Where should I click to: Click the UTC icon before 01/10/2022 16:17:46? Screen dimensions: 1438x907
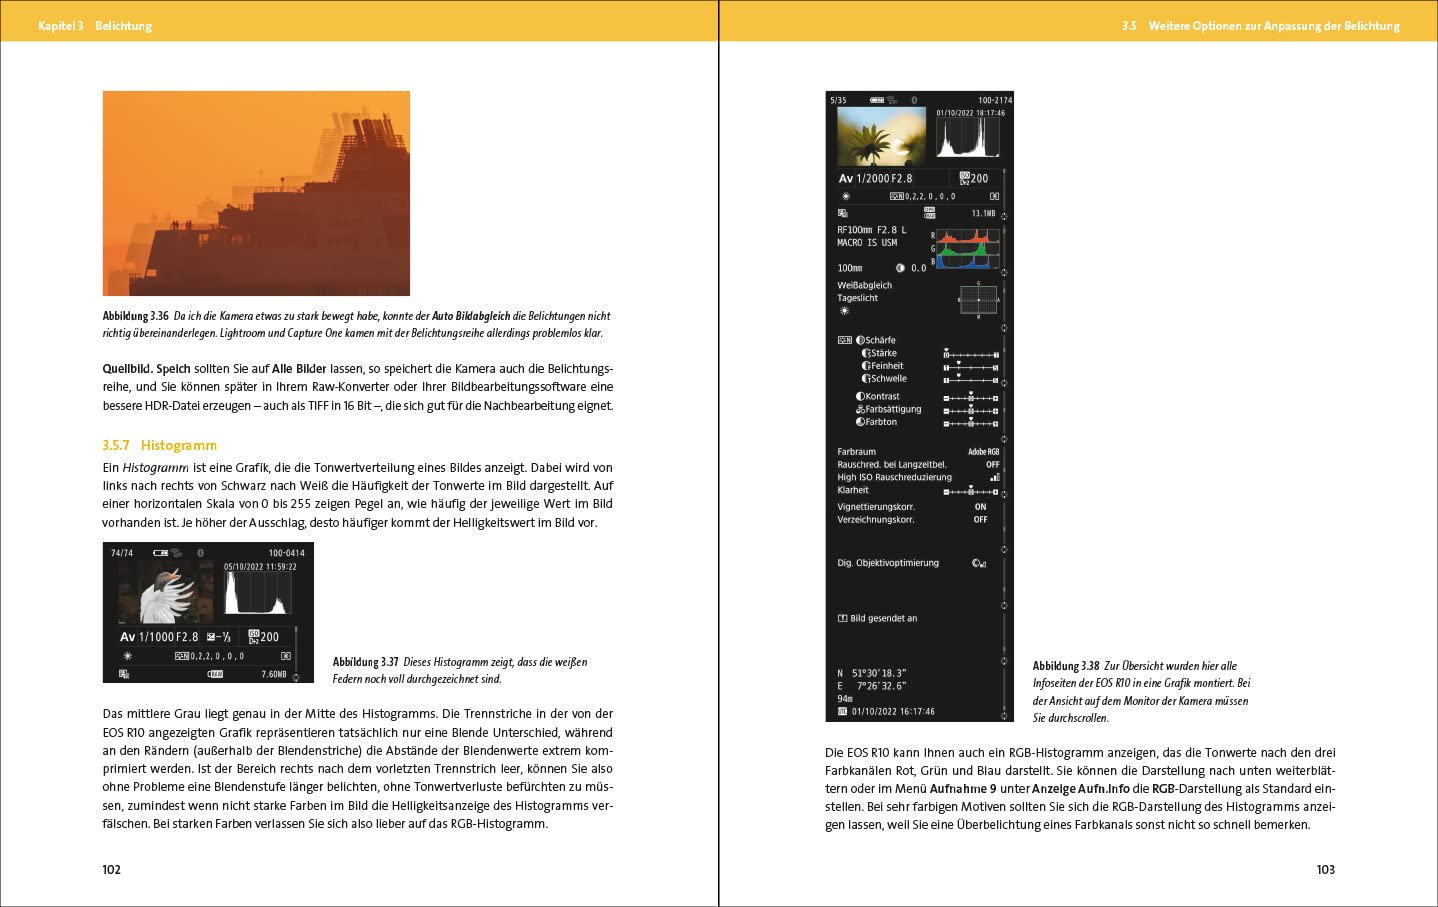point(842,711)
